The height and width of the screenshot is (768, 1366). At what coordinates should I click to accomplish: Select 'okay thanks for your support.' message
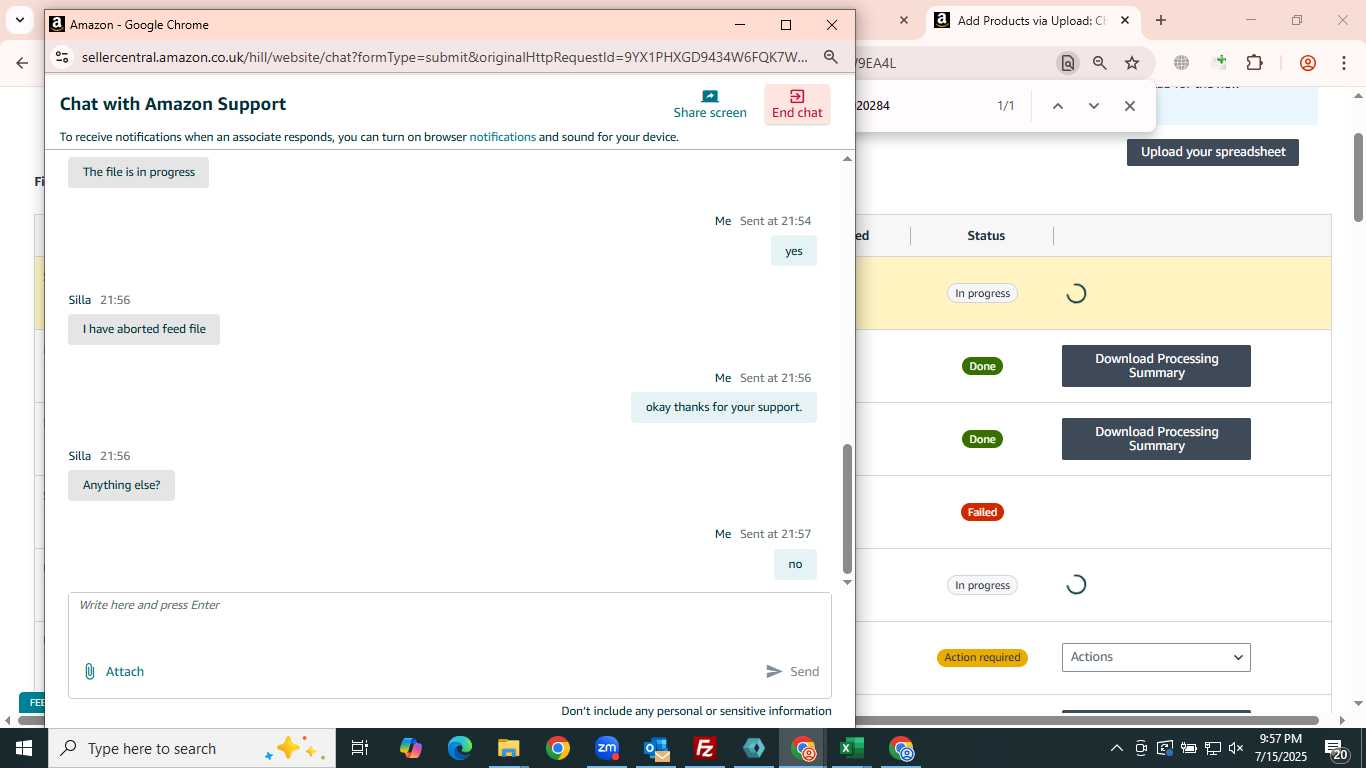pyautogui.click(x=724, y=407)
